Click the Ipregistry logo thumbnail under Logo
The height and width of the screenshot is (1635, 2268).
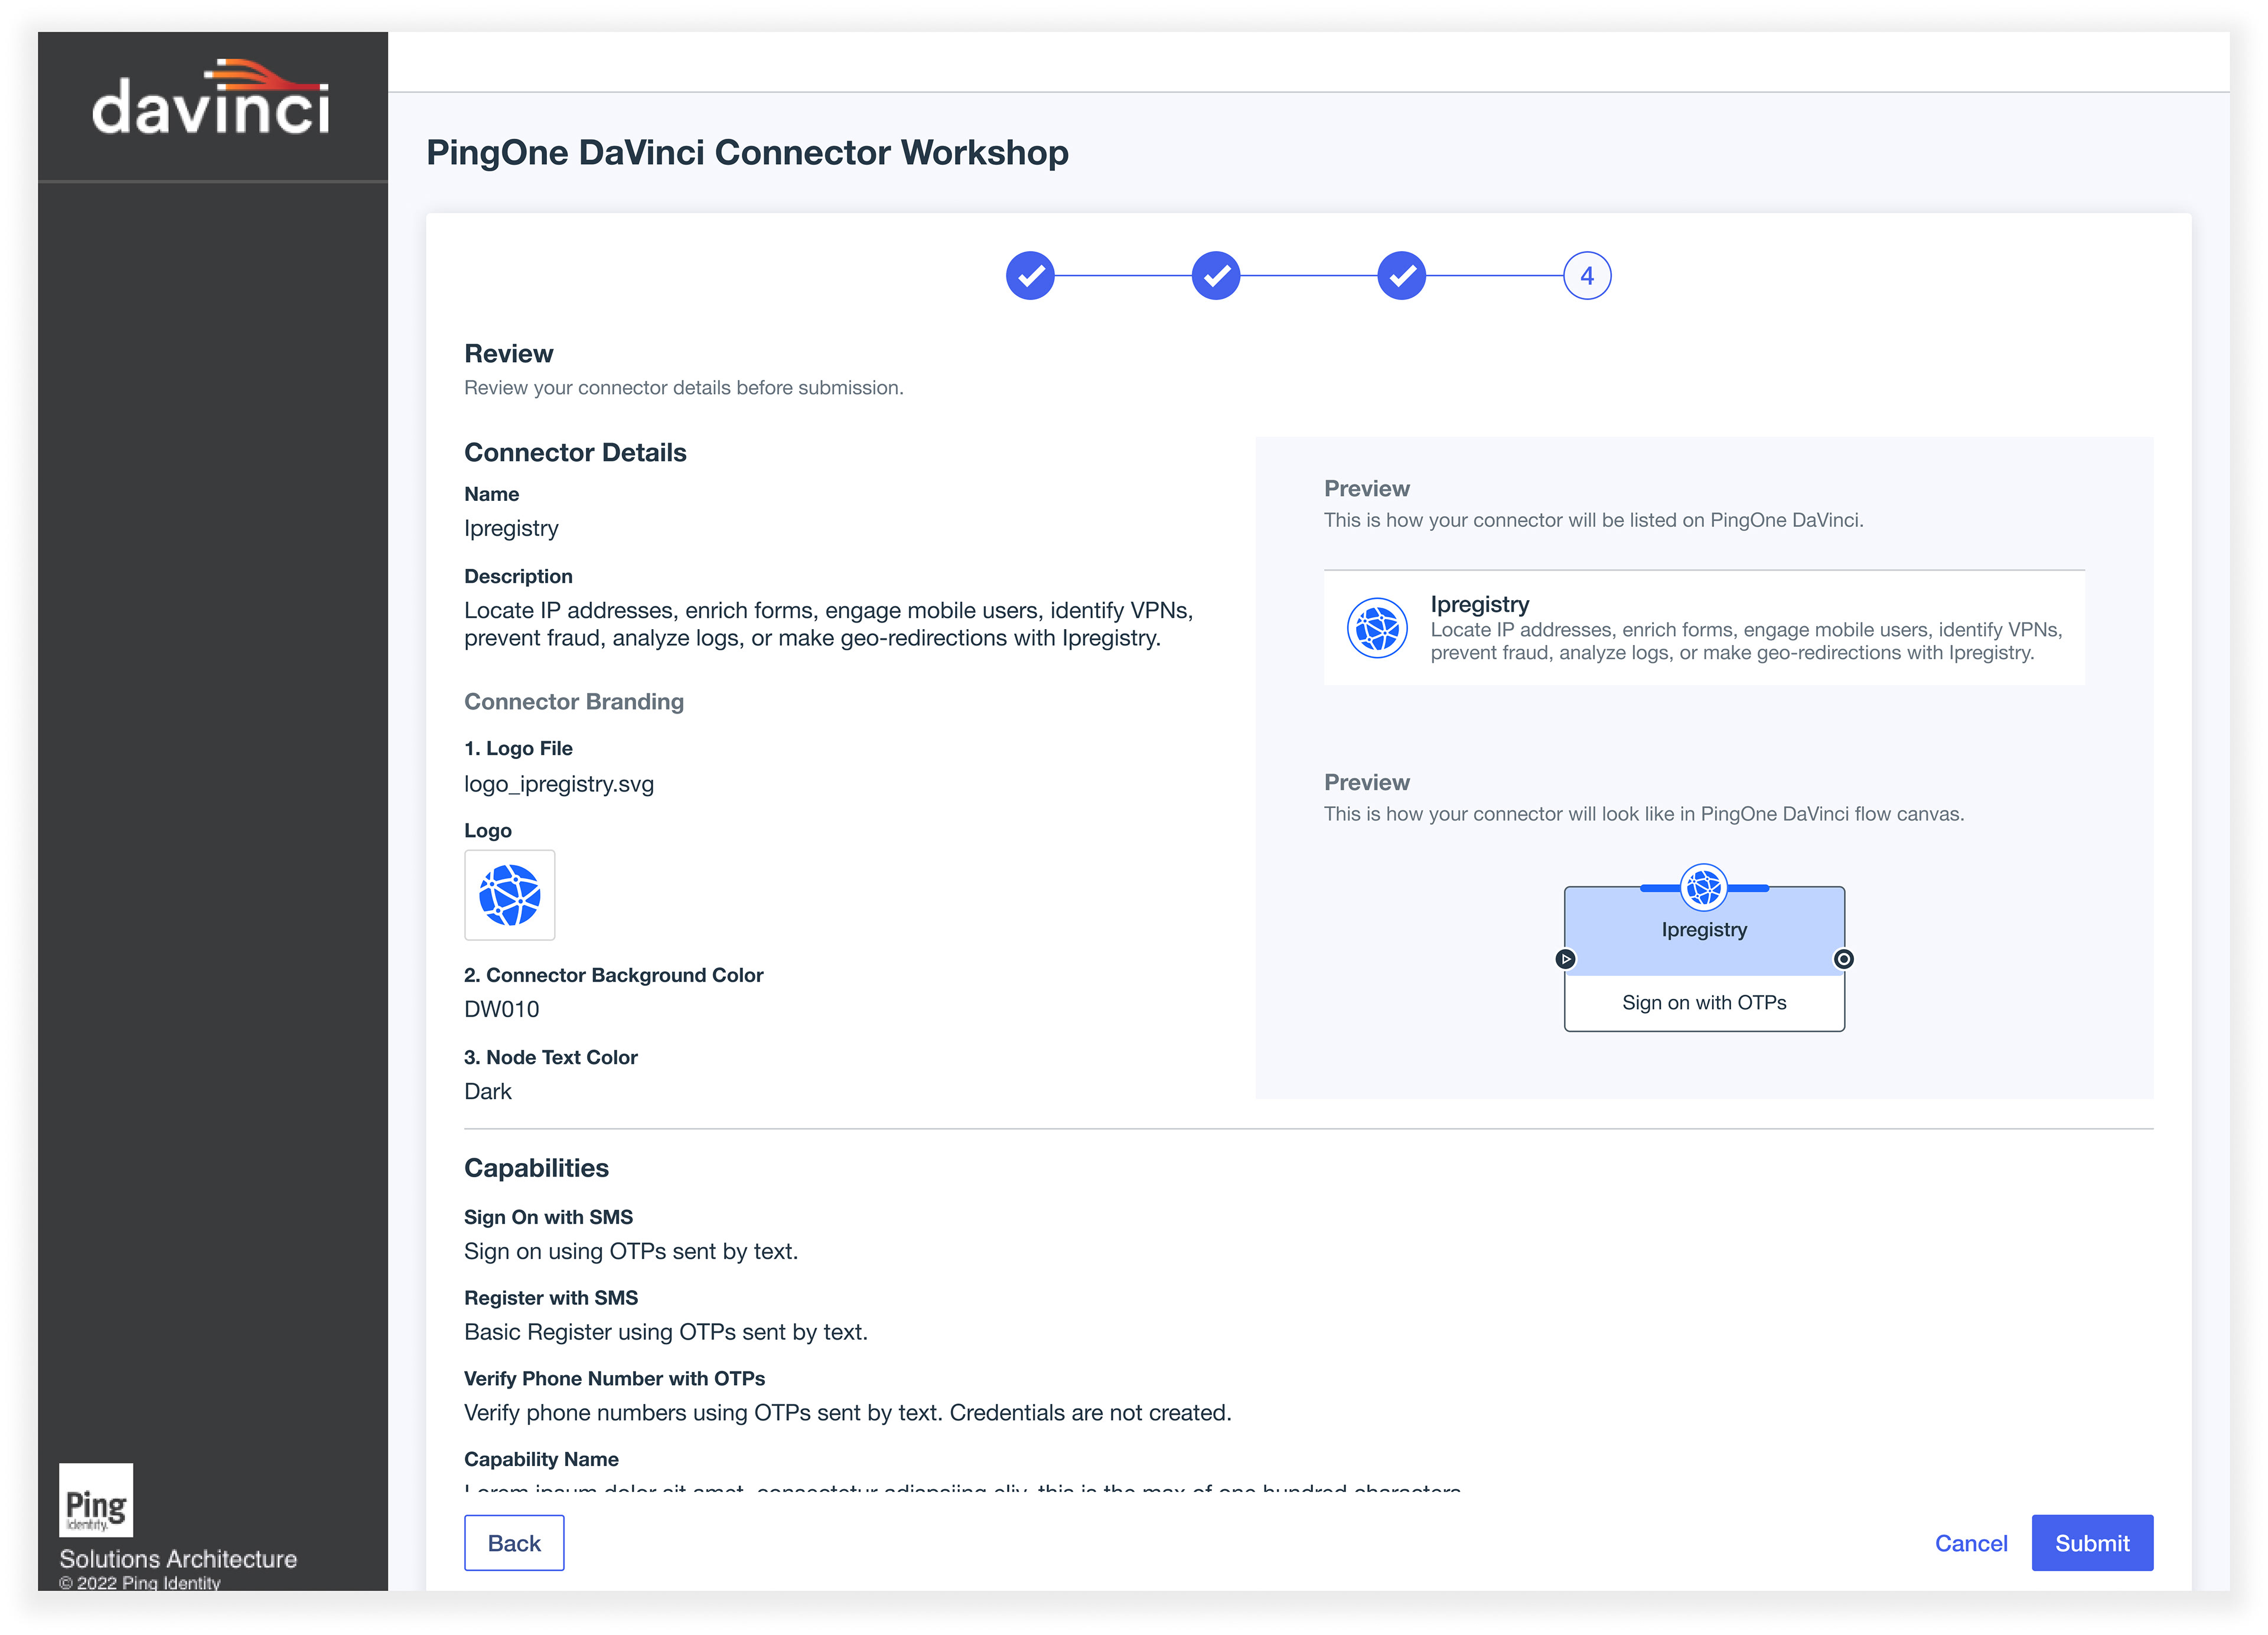click(x=509, y=895)
